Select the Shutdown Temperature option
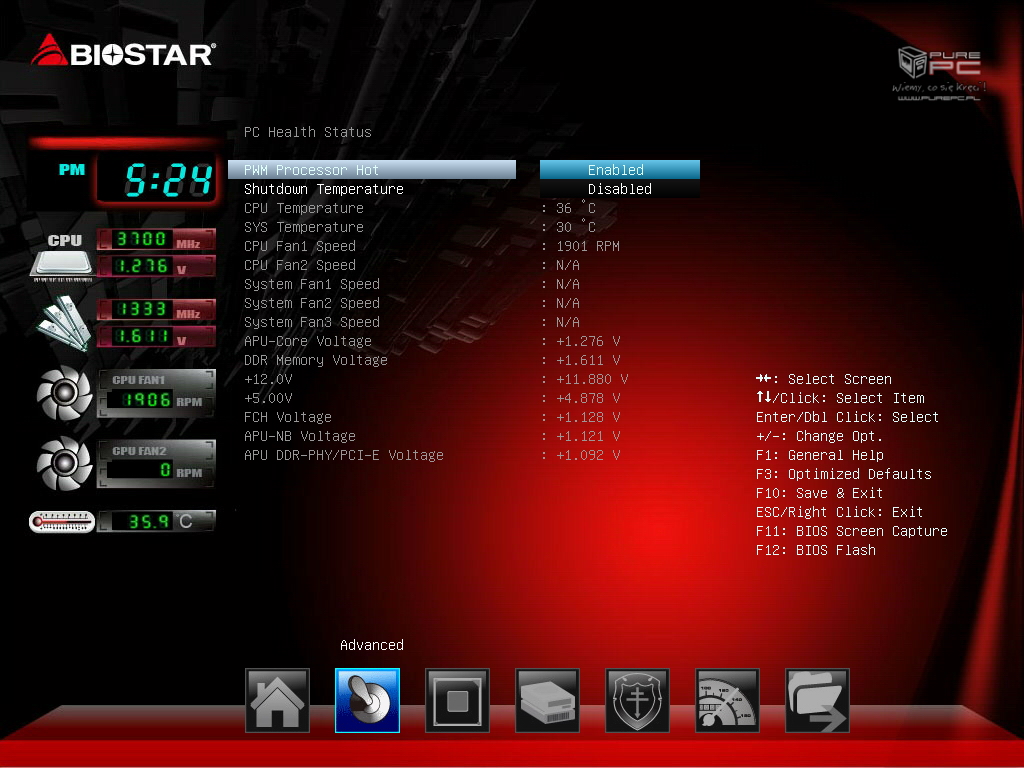This screenshot has width=1024, height=768. [x=324, y=189]
